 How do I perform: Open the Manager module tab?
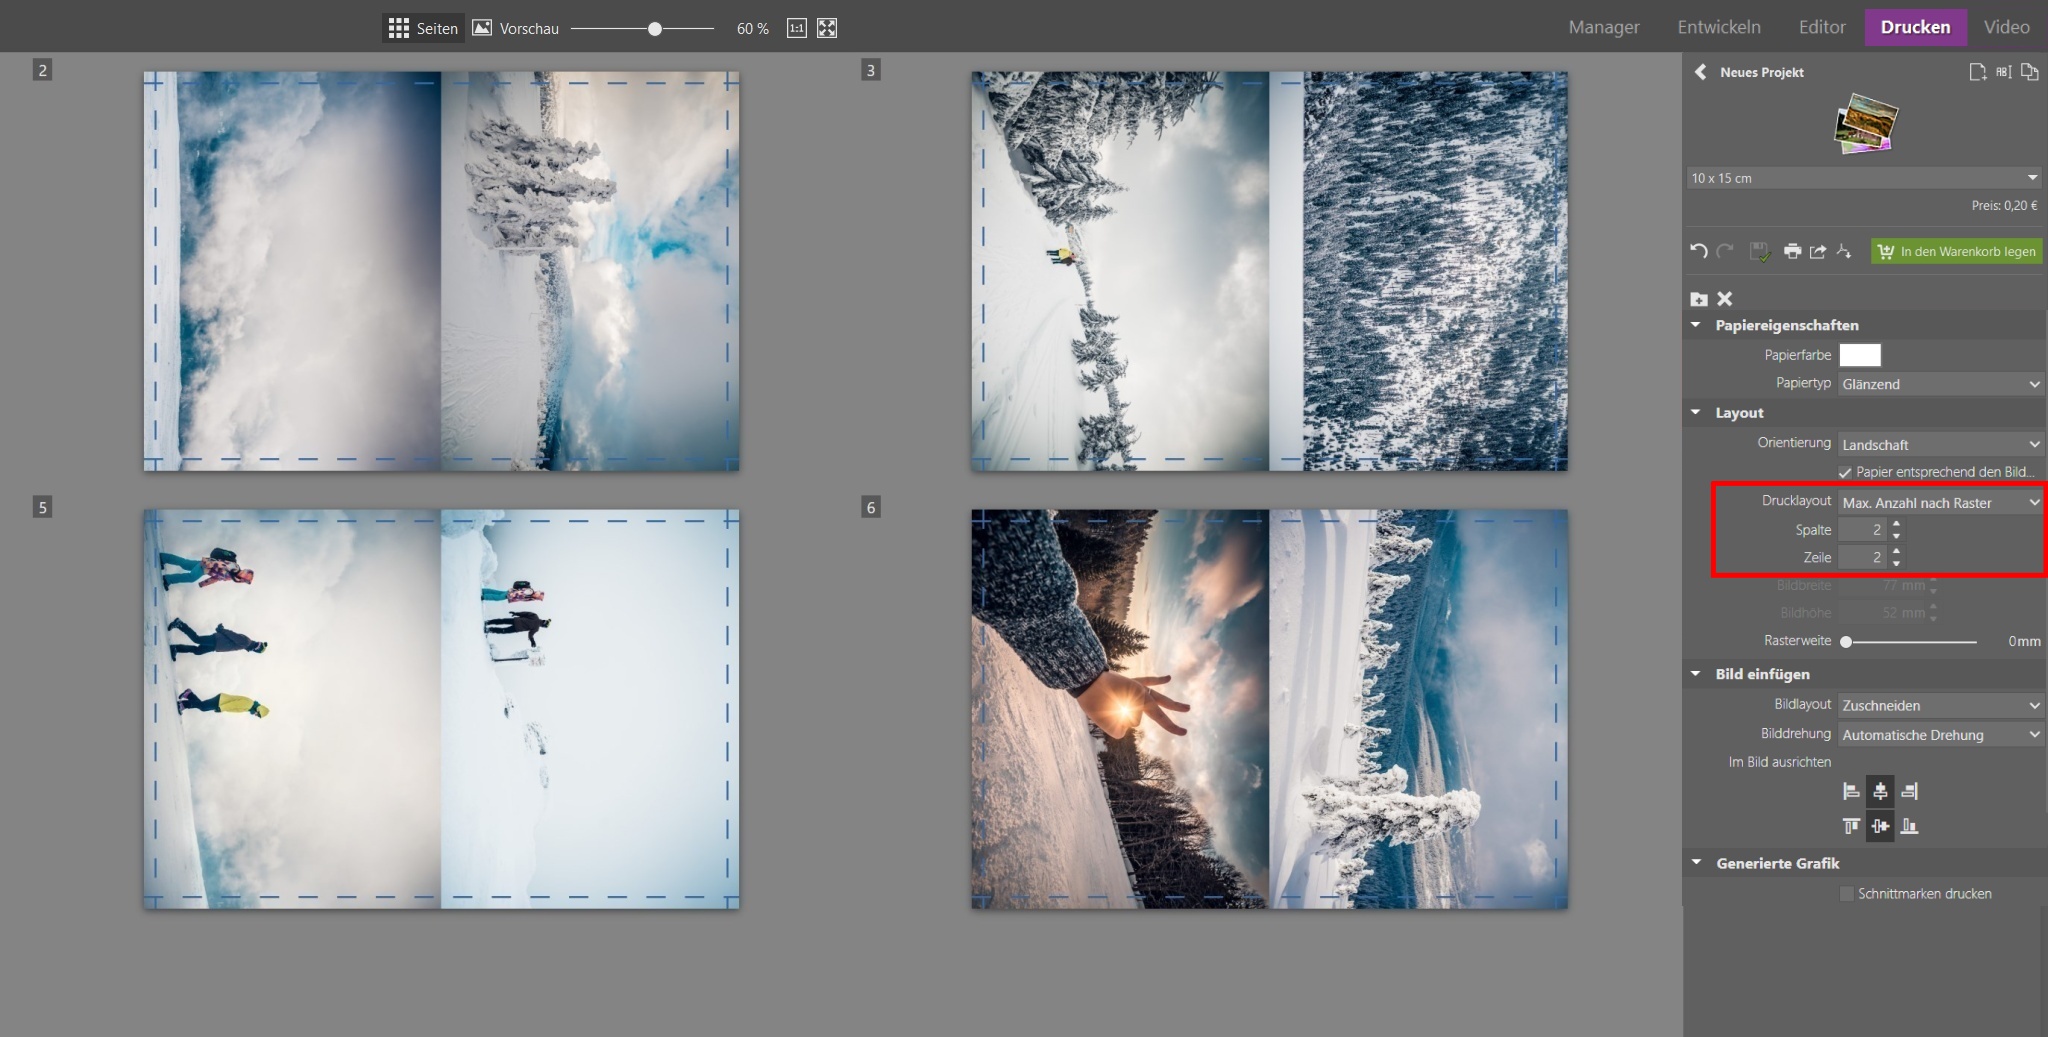tap(1603, 27)
